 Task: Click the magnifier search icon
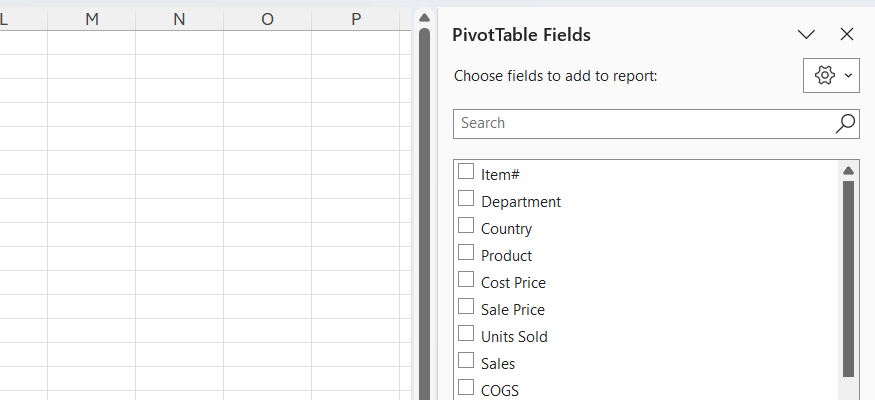click(845, 123)
